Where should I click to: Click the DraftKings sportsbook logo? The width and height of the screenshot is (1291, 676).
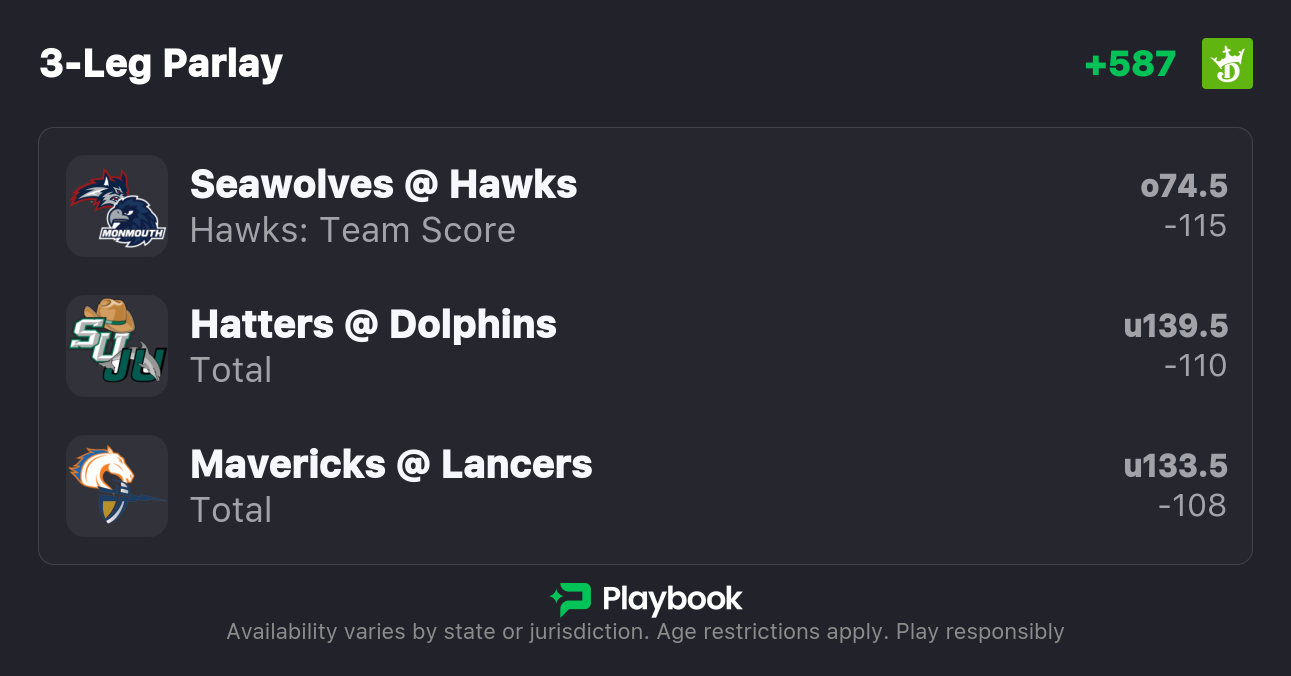point(1226,64)
